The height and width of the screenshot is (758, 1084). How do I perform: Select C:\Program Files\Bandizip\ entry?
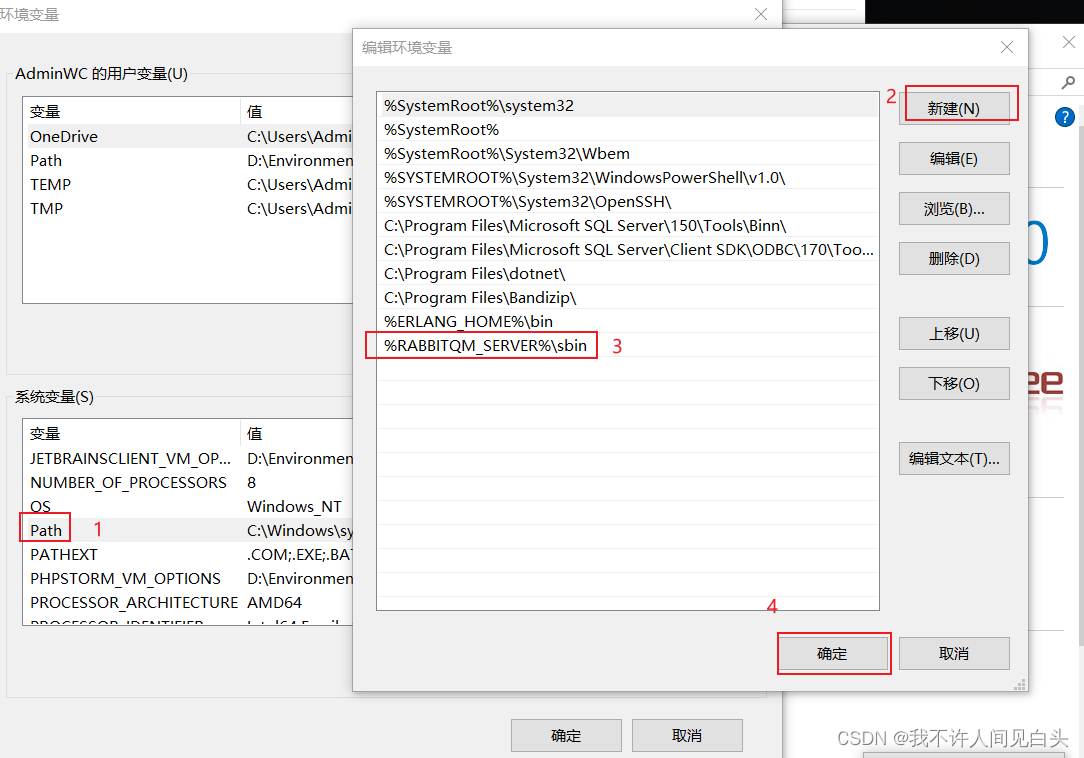click(x=628, y=297)
